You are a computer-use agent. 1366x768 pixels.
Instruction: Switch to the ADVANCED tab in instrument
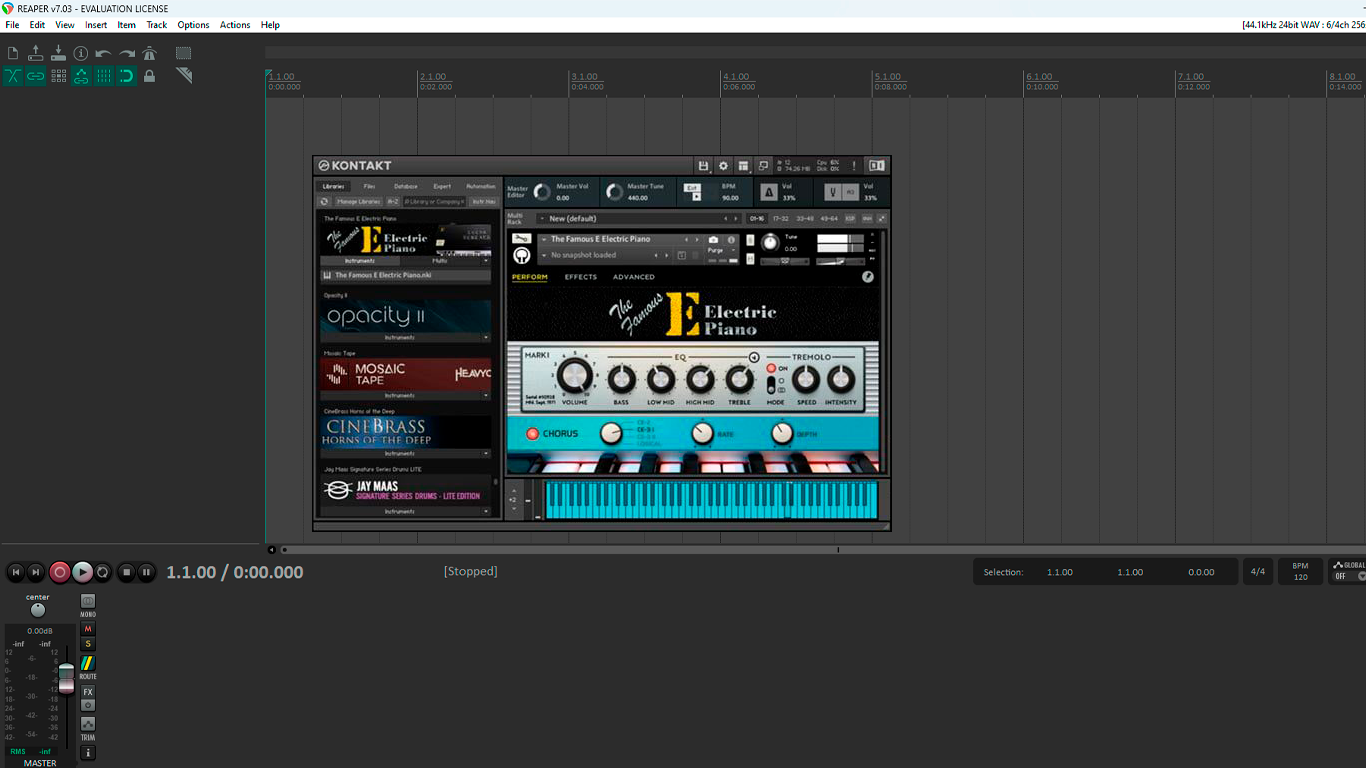pos(634,277)
